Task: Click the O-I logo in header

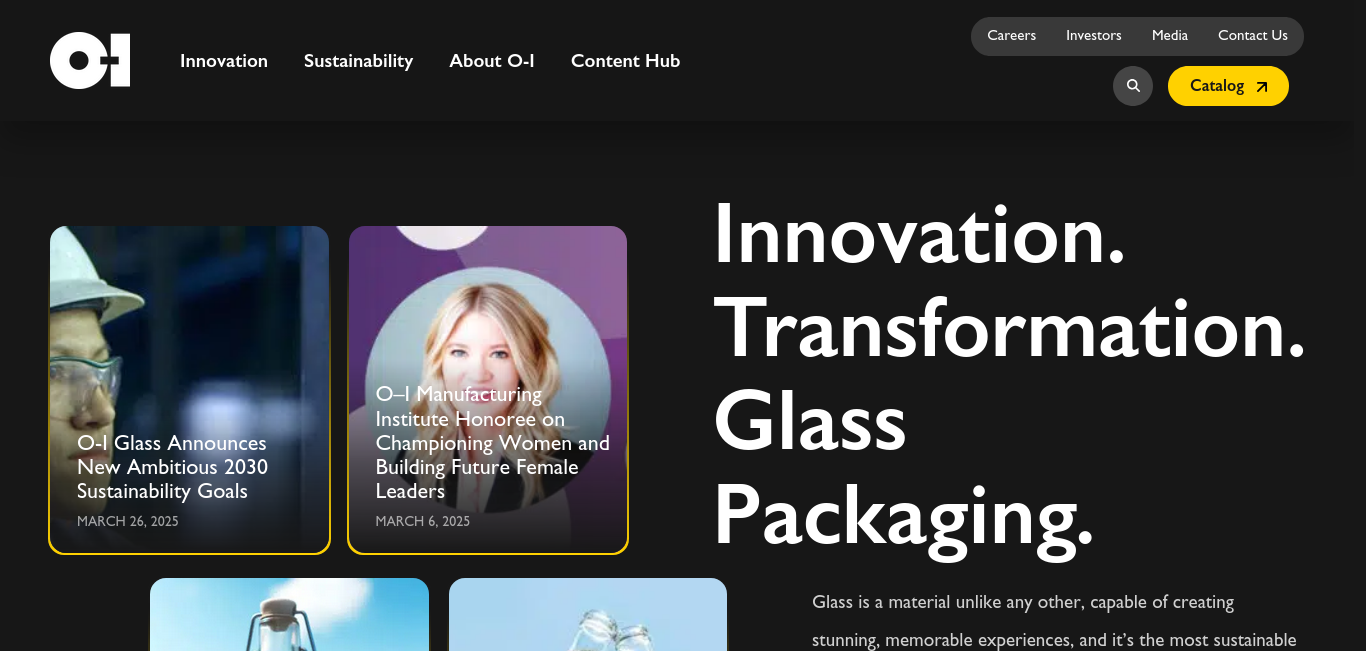Action: point(90,61)
